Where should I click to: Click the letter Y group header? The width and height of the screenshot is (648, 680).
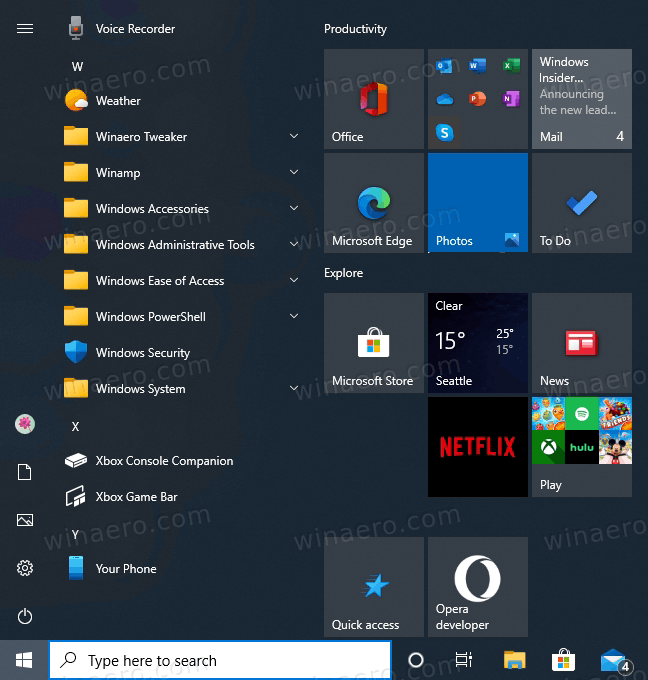pos(75,535)
